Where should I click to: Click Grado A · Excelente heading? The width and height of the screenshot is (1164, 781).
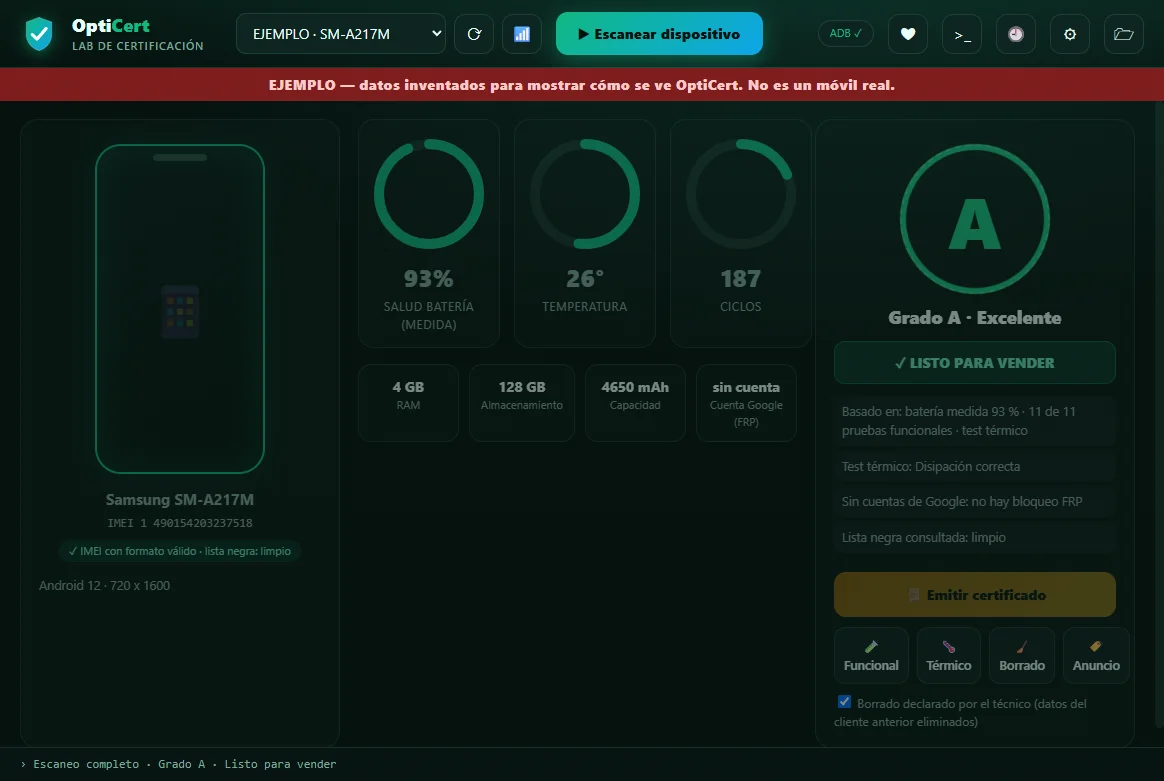(975, 318)
